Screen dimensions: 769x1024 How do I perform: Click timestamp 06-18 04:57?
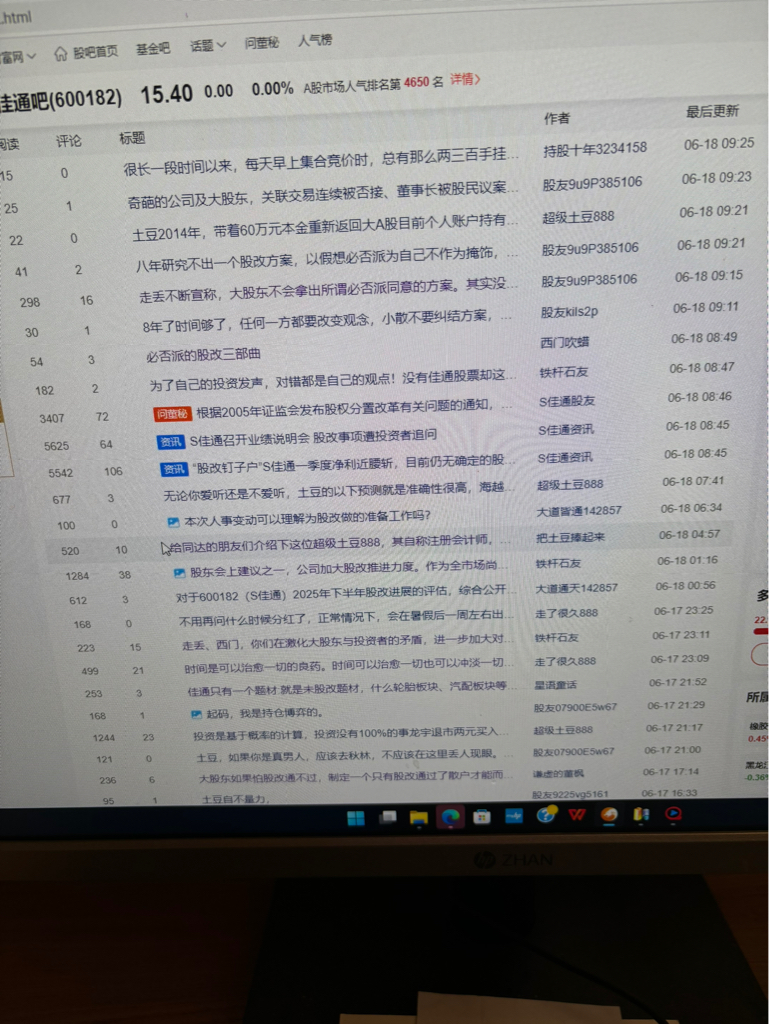tap(689, 535)
